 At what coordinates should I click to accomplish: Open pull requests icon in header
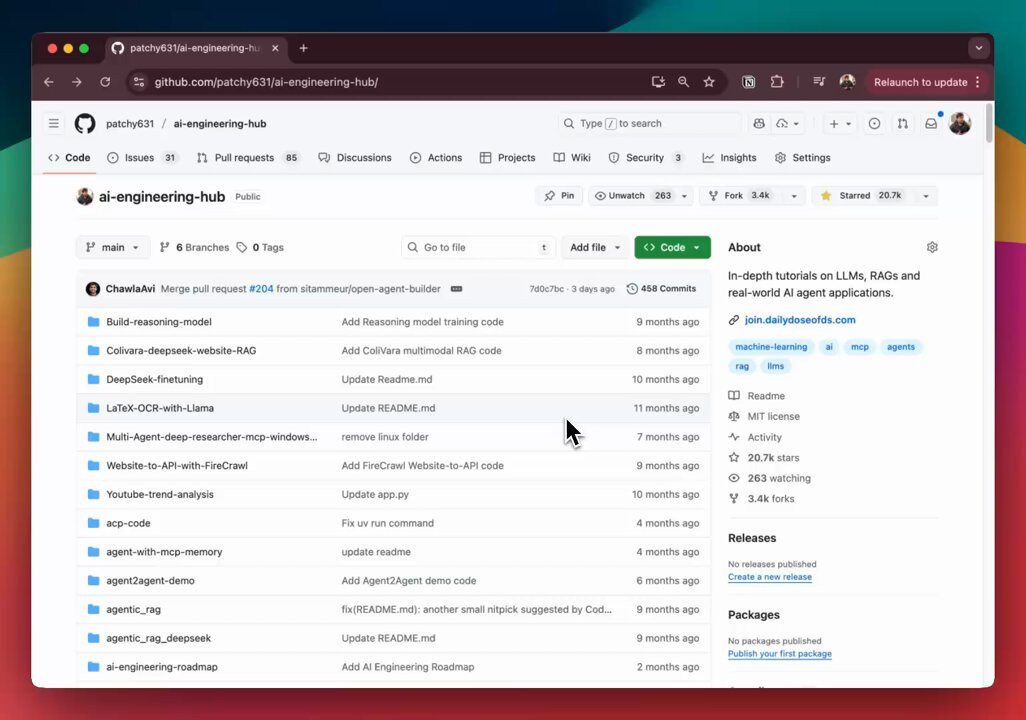903,123
